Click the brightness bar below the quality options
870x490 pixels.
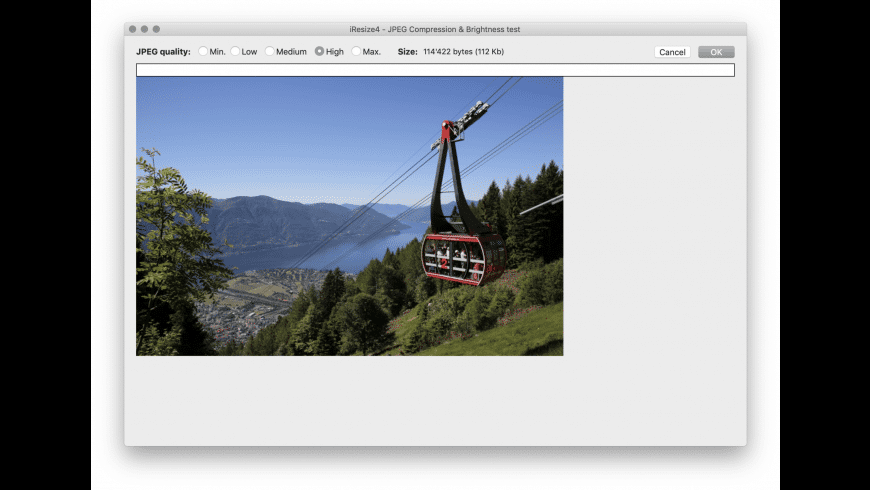point(436,70)
